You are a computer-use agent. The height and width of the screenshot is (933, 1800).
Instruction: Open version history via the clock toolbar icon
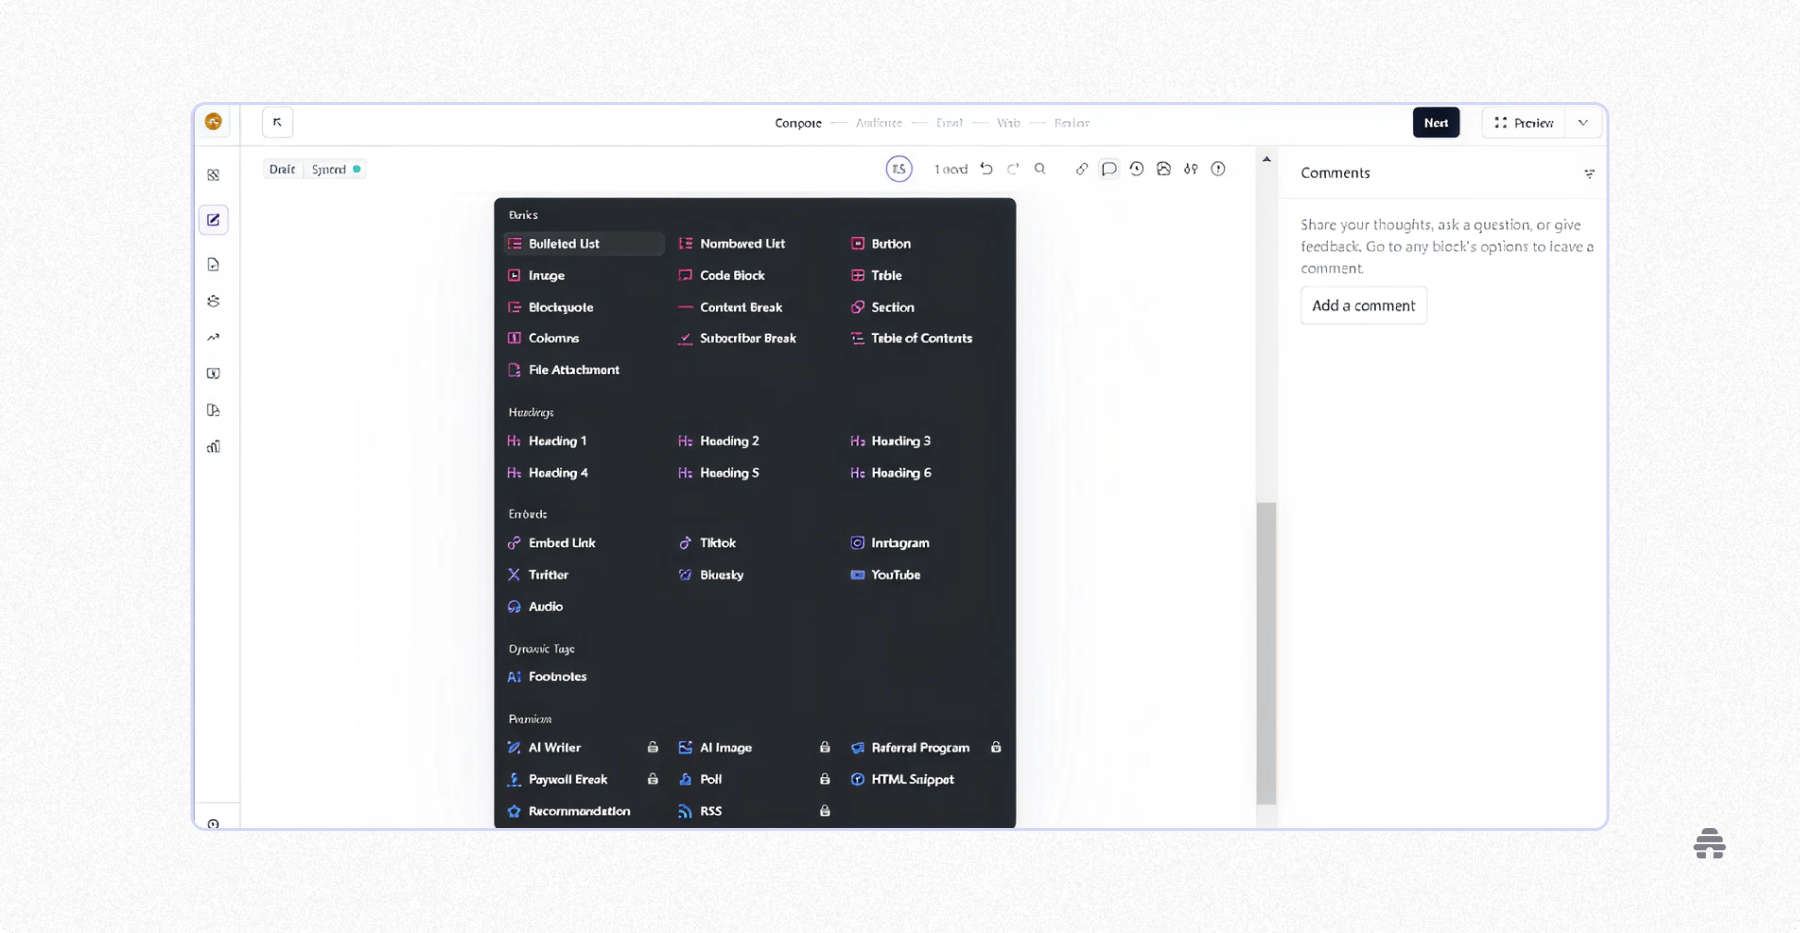[x=1135, y=168]
